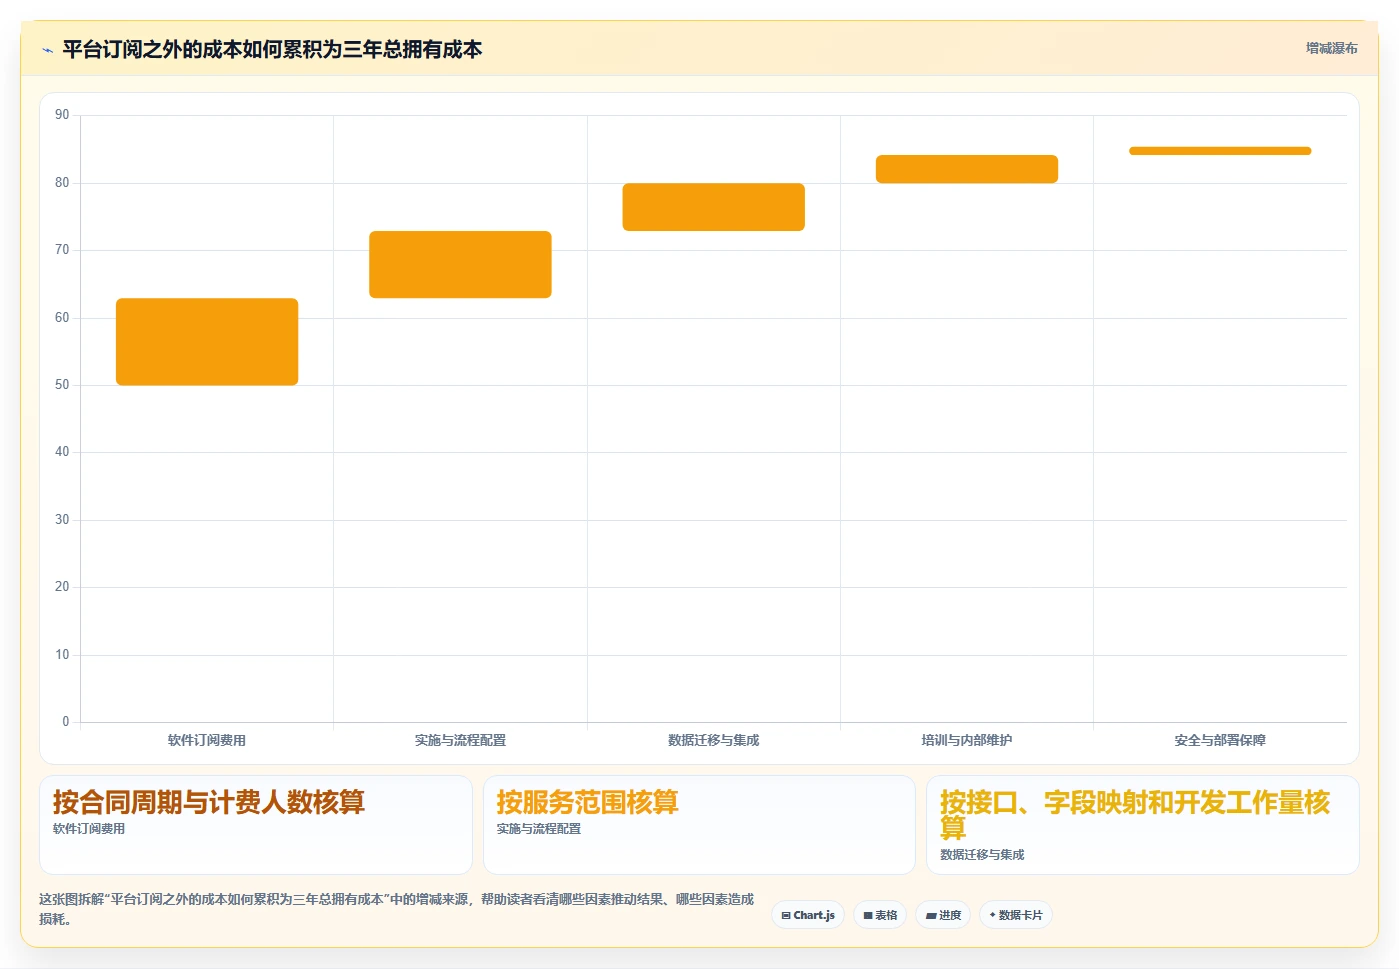Click the 增减瀑布 label at top right
Screen dimensions: 1399x969
1331,48
